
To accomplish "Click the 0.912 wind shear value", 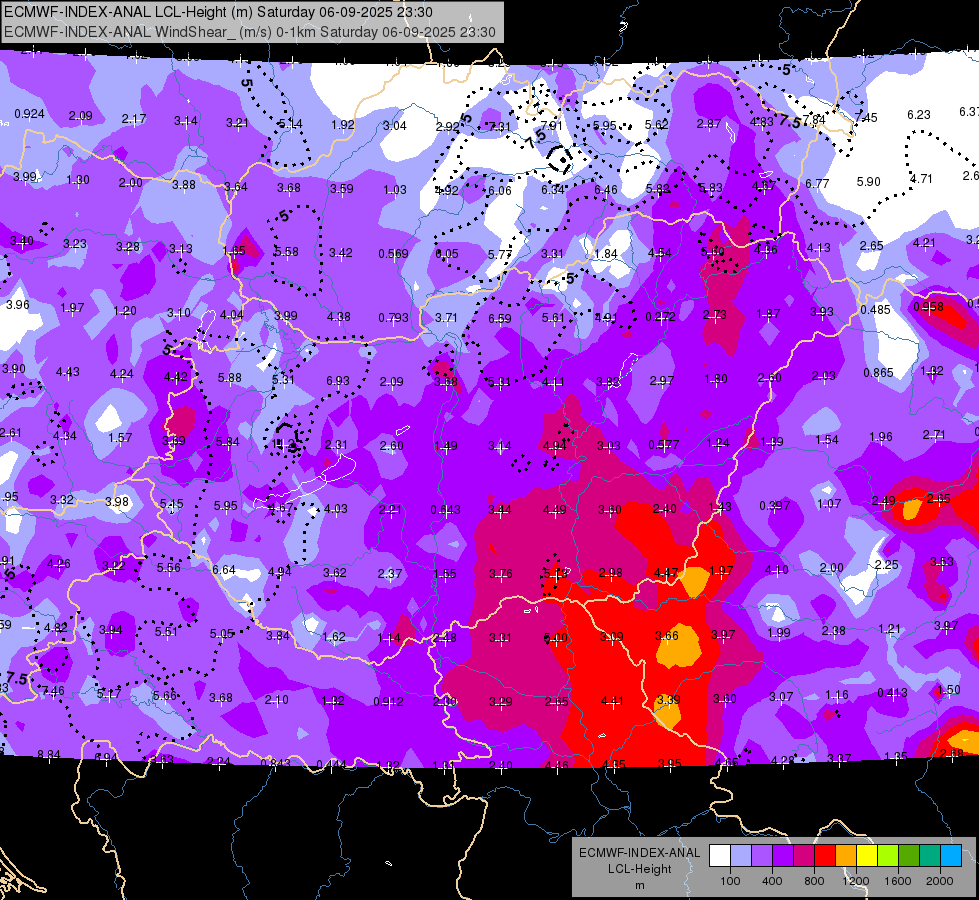I will (388, 701).
